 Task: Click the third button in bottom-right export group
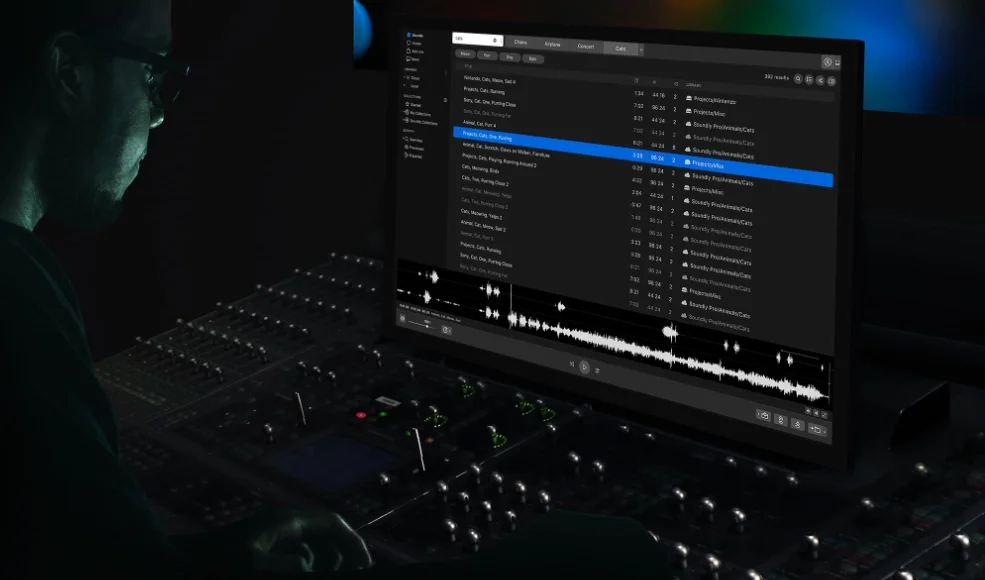797,425
